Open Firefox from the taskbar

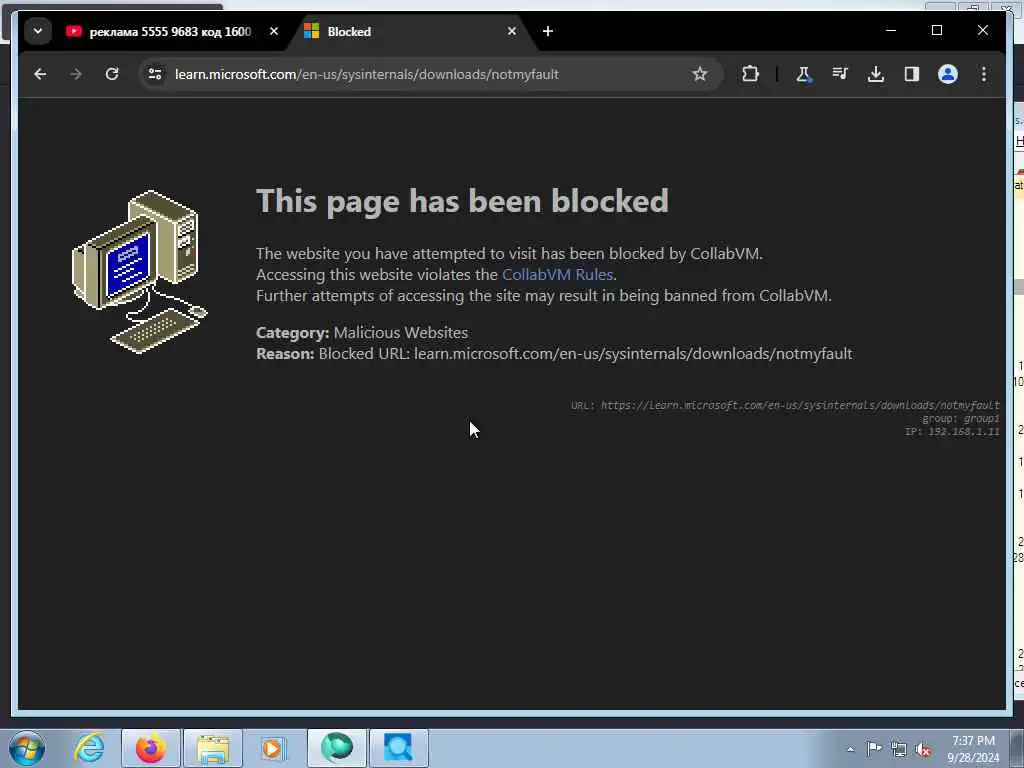151,748
